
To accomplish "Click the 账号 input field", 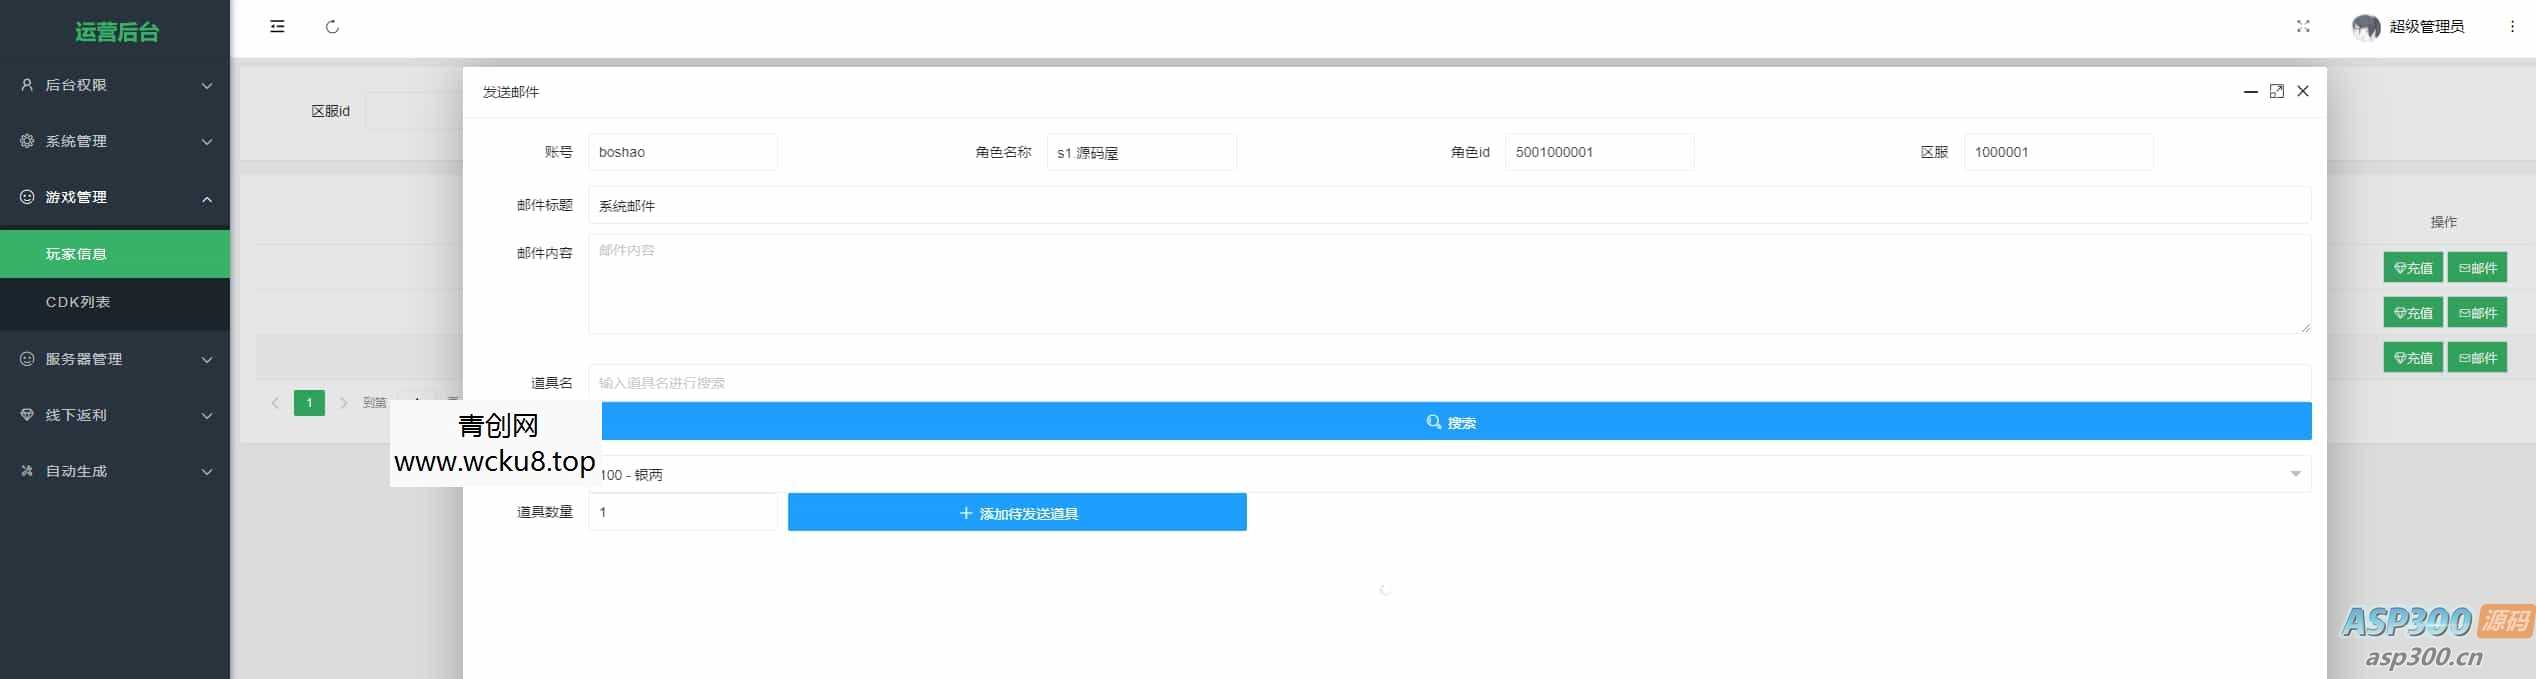I will [683, 152].
